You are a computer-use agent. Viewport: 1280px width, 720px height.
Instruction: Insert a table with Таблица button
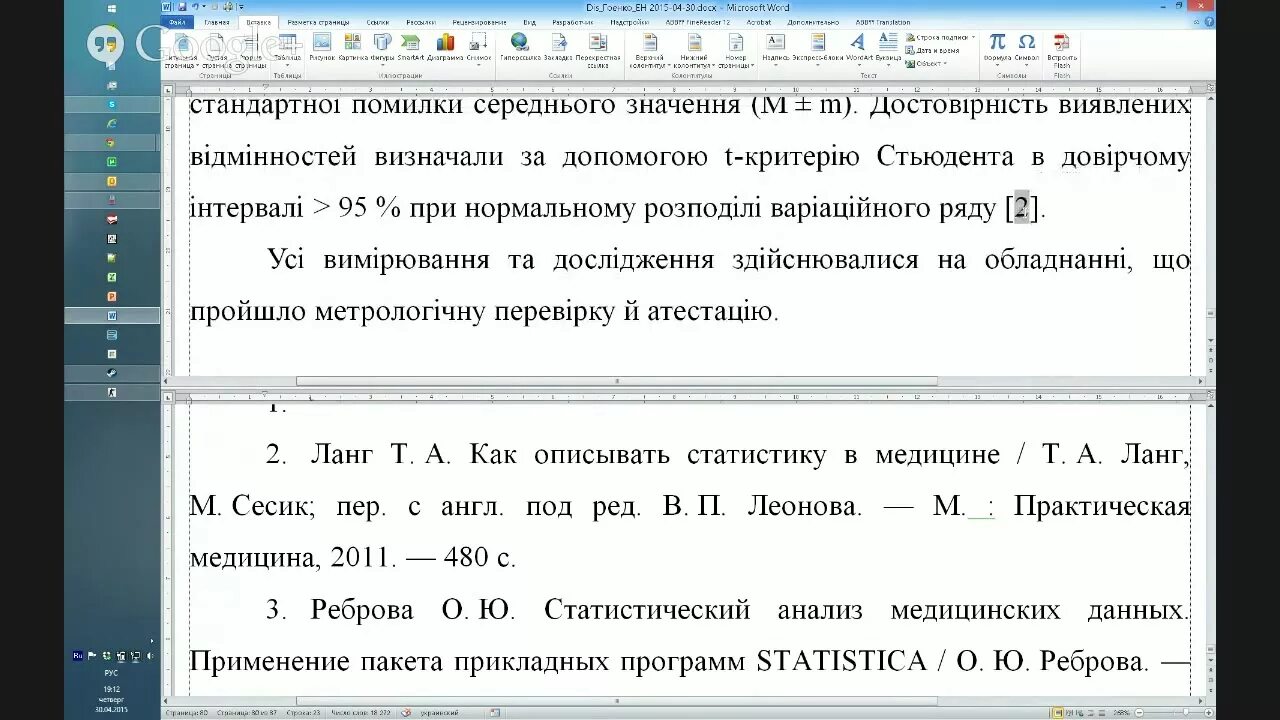click(287, 50)
